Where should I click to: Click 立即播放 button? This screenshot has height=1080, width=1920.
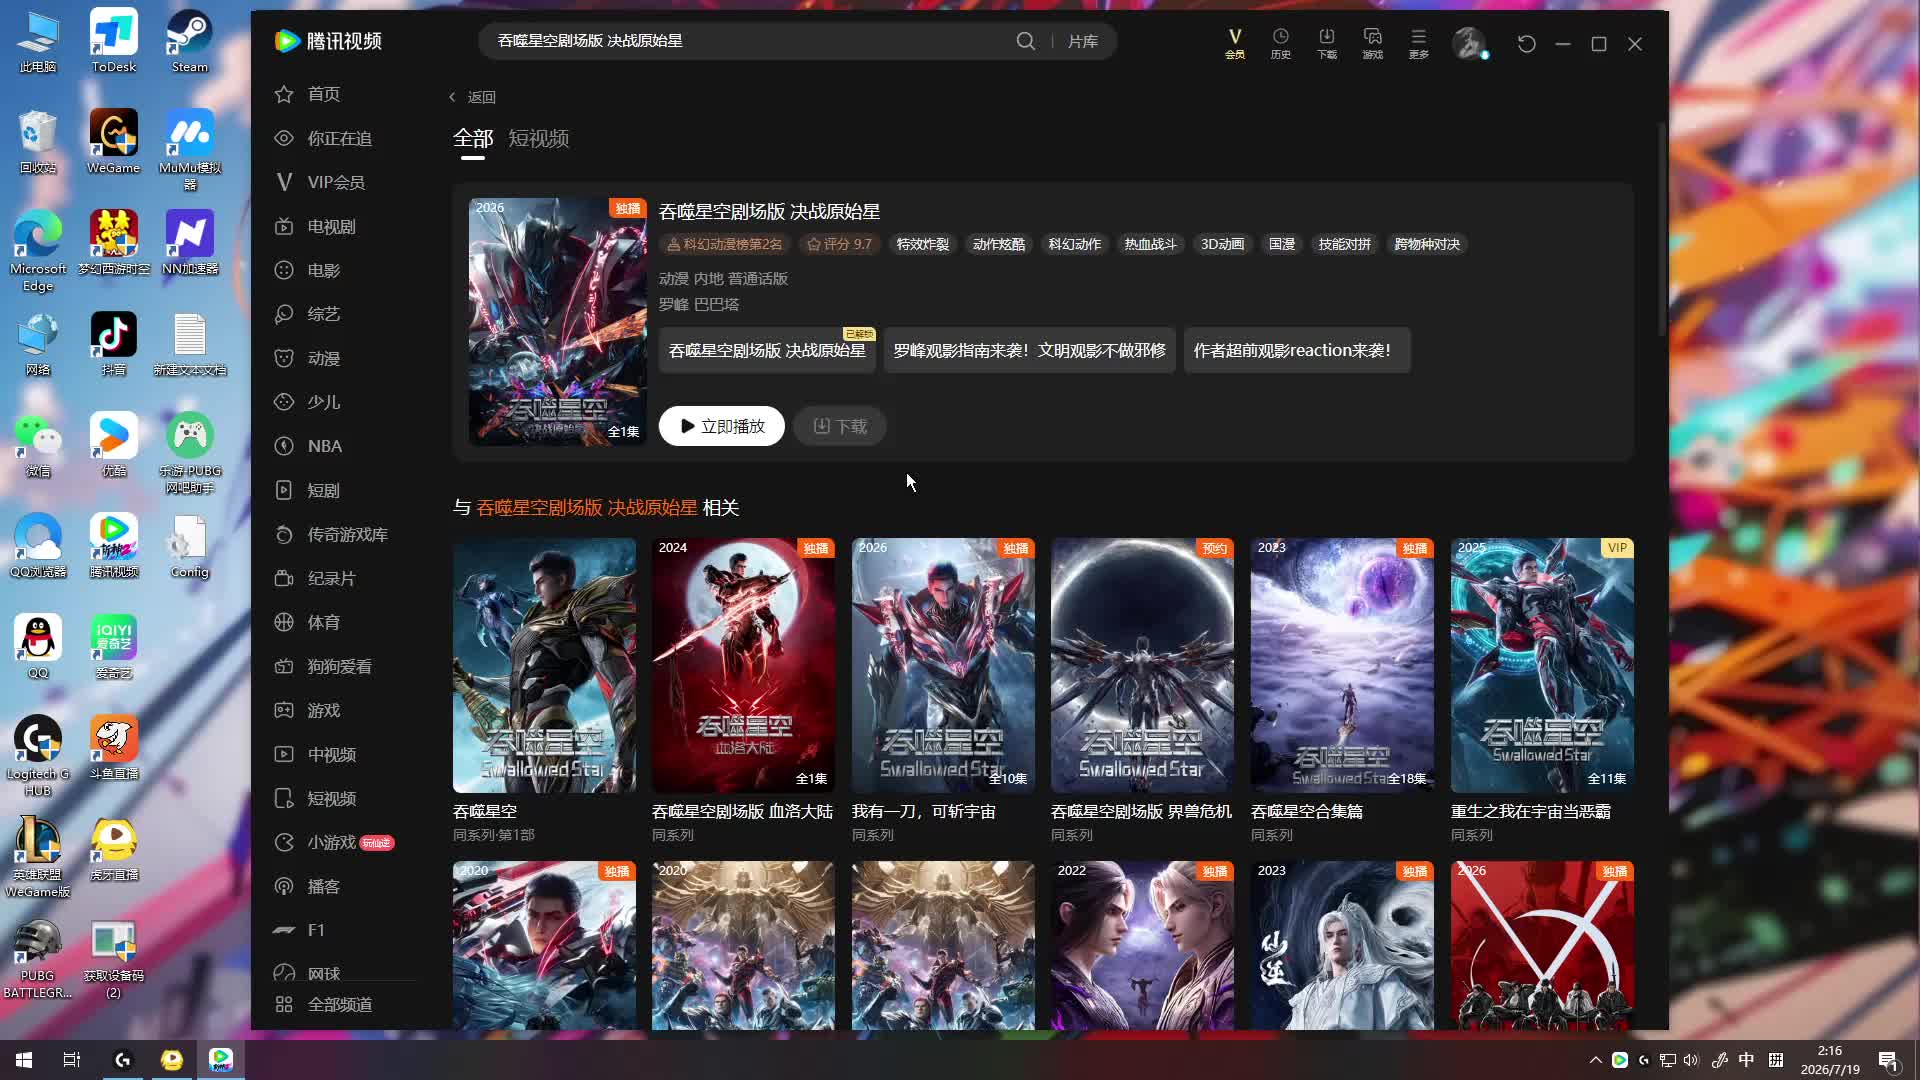721,426
